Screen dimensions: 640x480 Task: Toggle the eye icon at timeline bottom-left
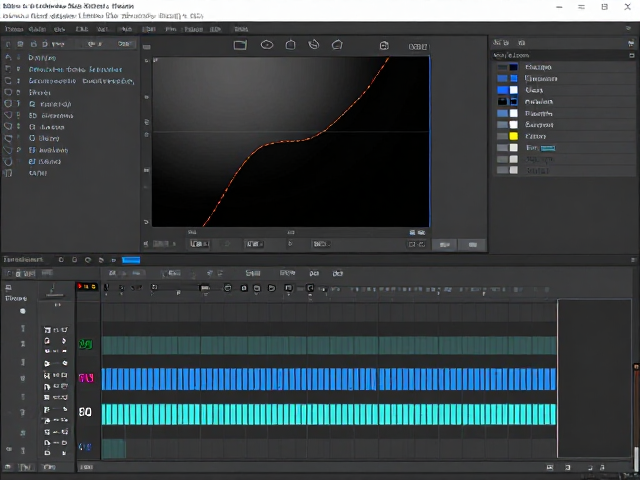(x=9, y=449)
